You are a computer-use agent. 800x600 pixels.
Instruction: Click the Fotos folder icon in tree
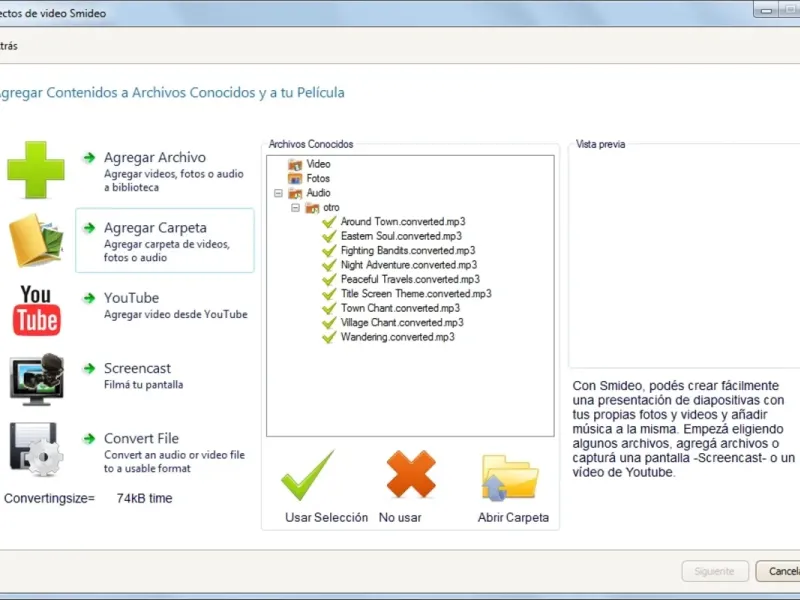click(x=295, y=179)
